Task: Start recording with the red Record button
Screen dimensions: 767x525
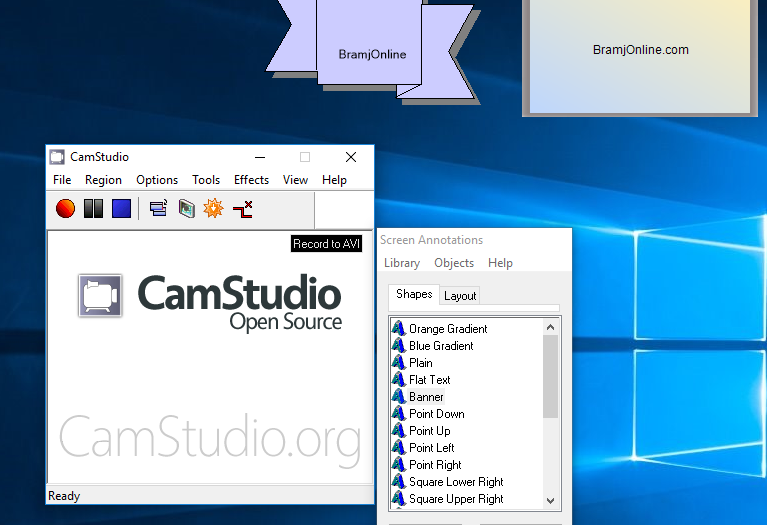Action: (66, 208)
